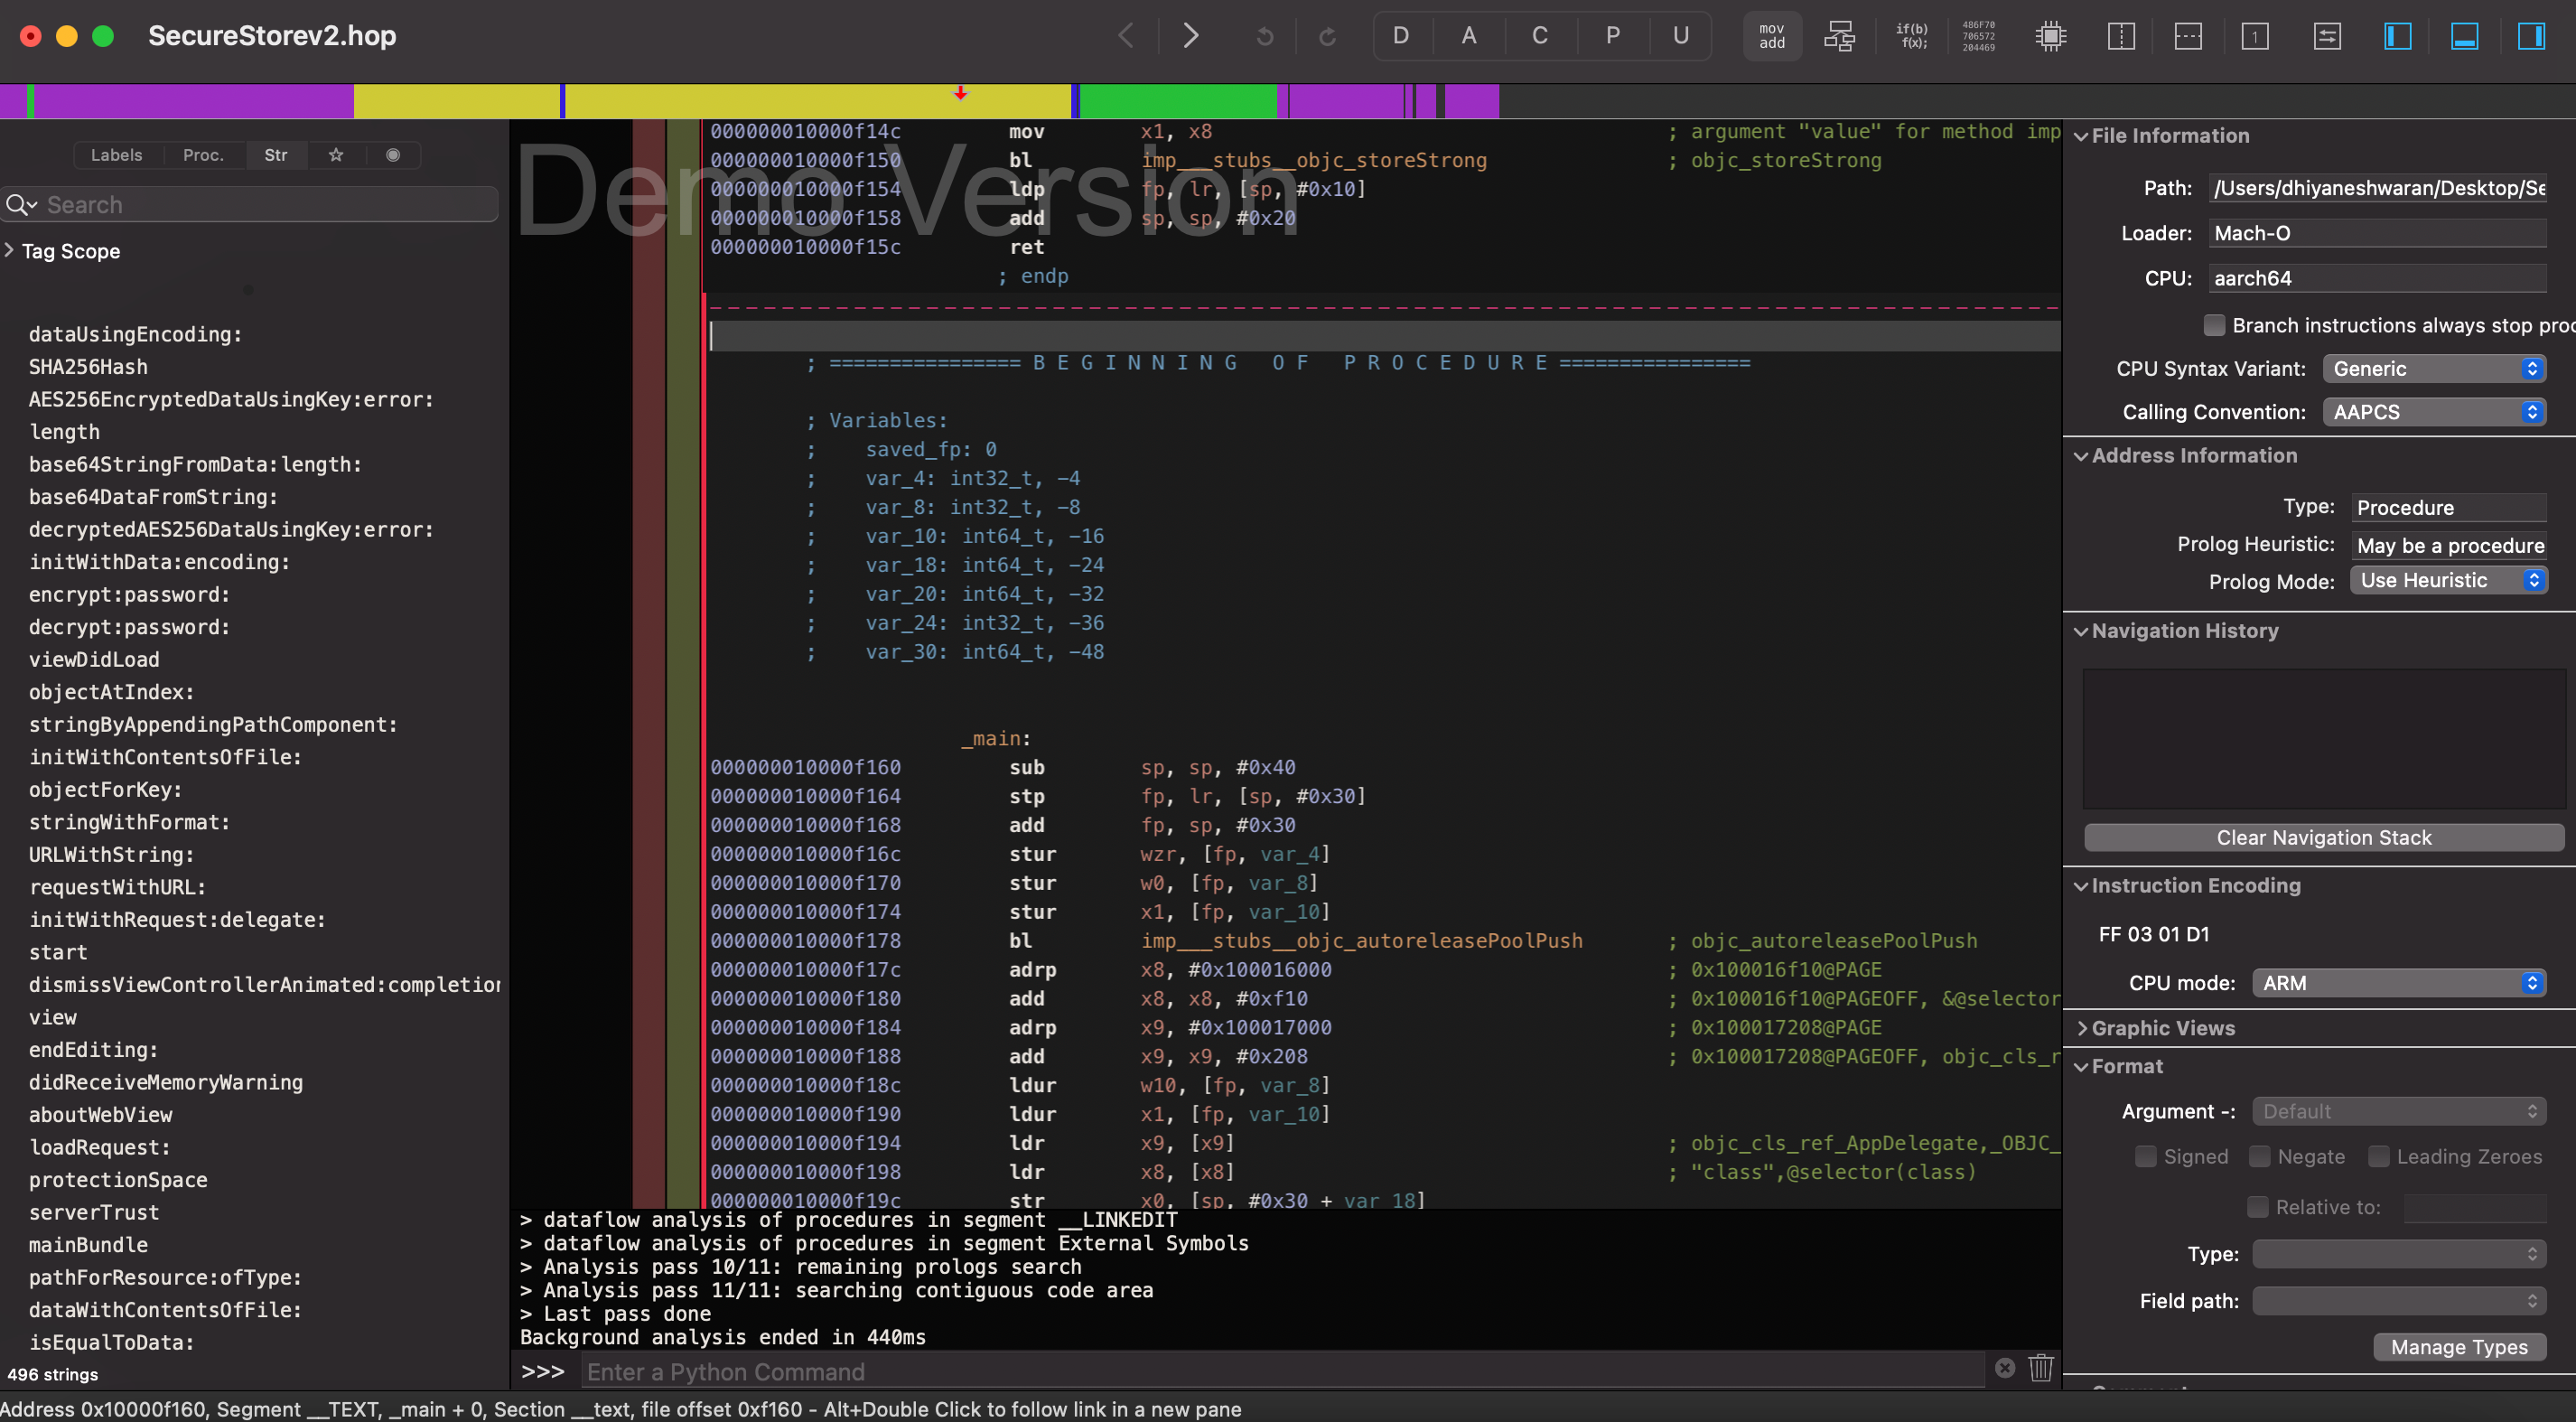Mark selection as Data with D

[1401, 36]
